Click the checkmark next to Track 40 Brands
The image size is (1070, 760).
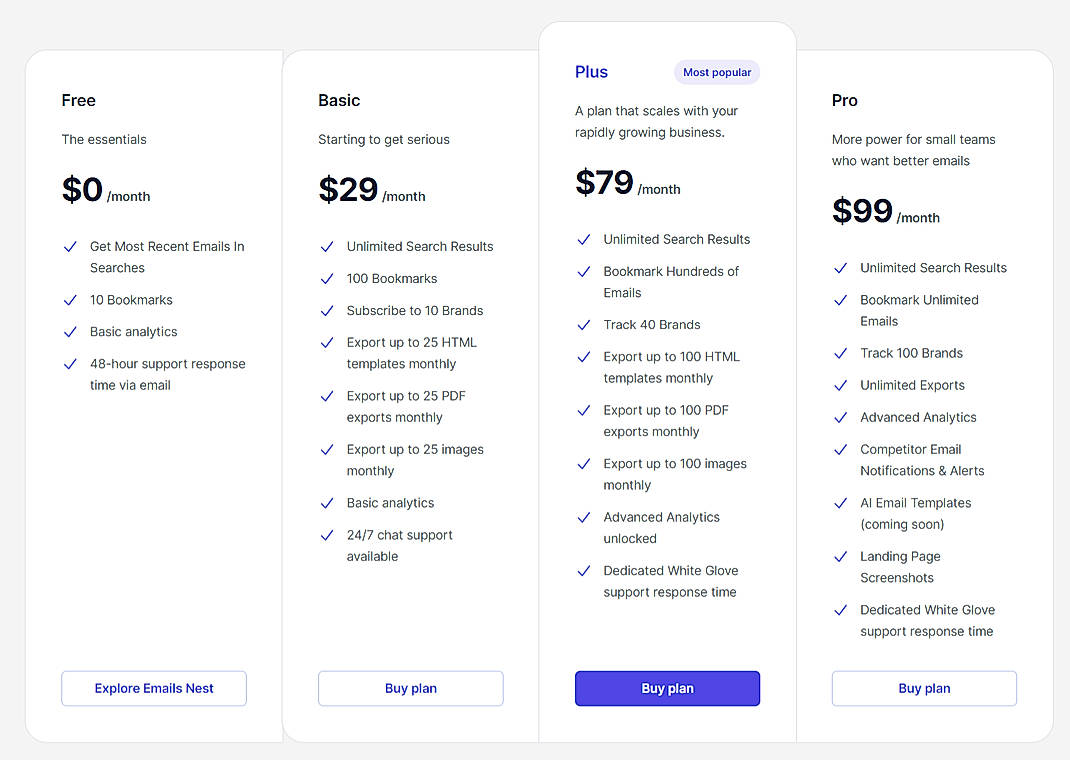point(584,325)
